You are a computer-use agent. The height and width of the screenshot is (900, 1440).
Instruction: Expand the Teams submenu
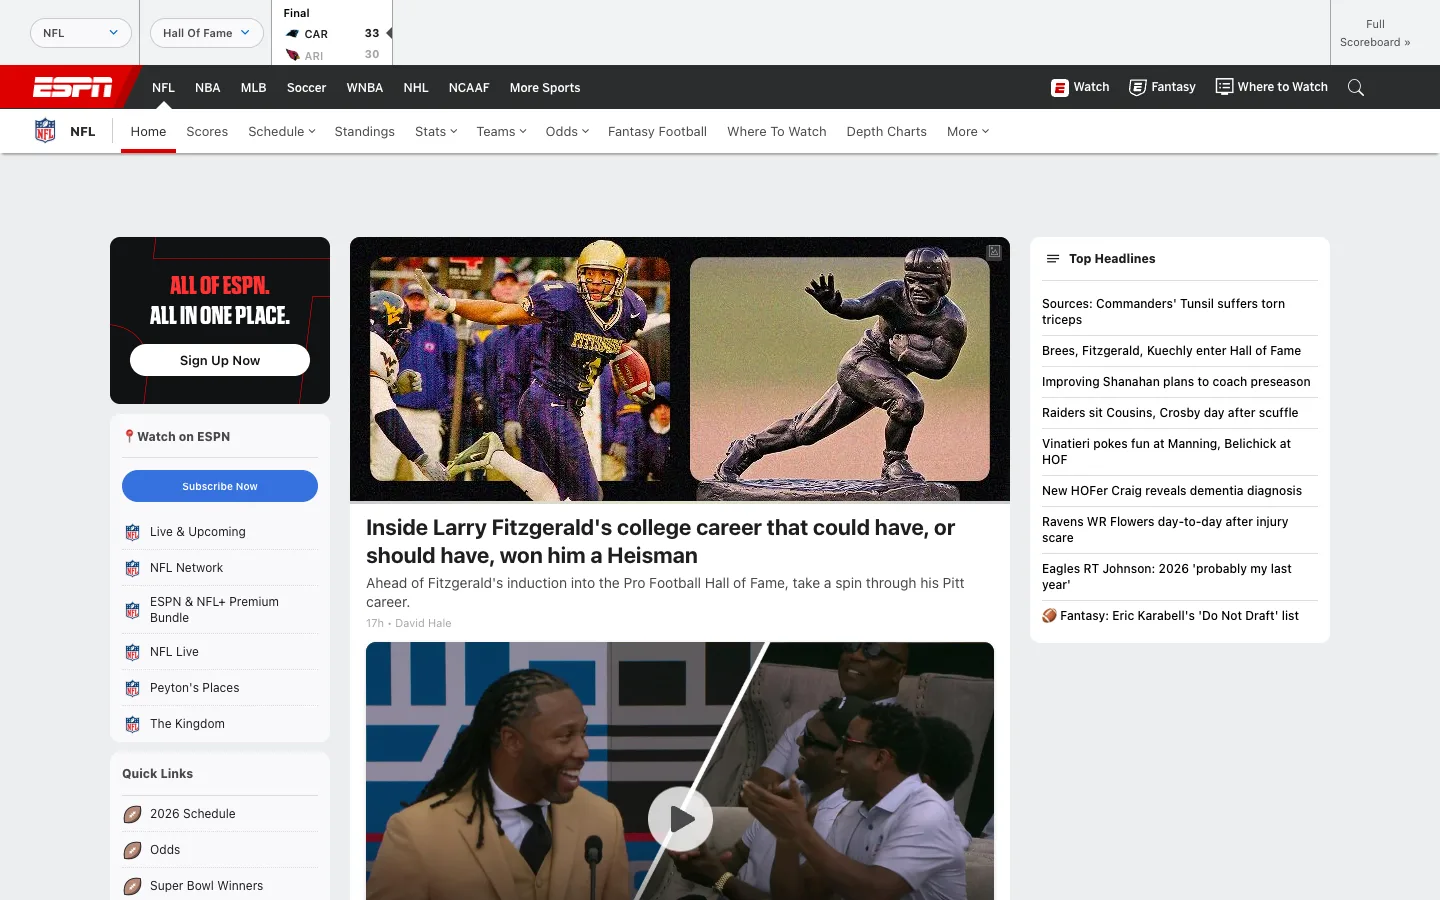pos(501,131)
